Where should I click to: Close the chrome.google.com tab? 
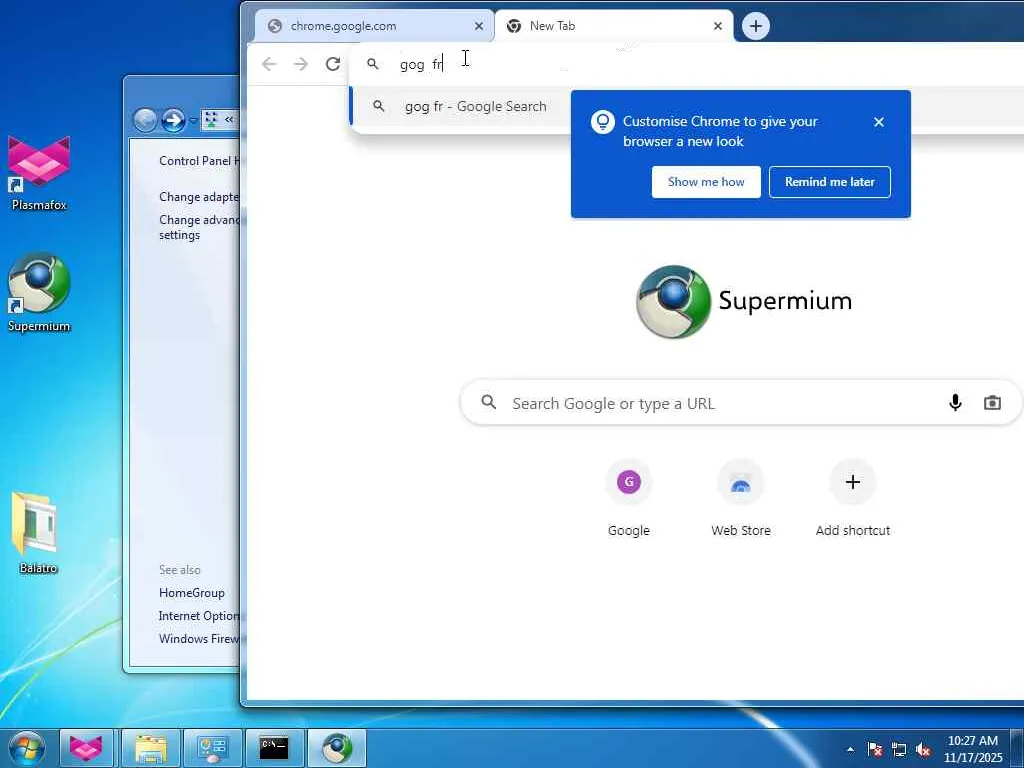coord(479,26)
